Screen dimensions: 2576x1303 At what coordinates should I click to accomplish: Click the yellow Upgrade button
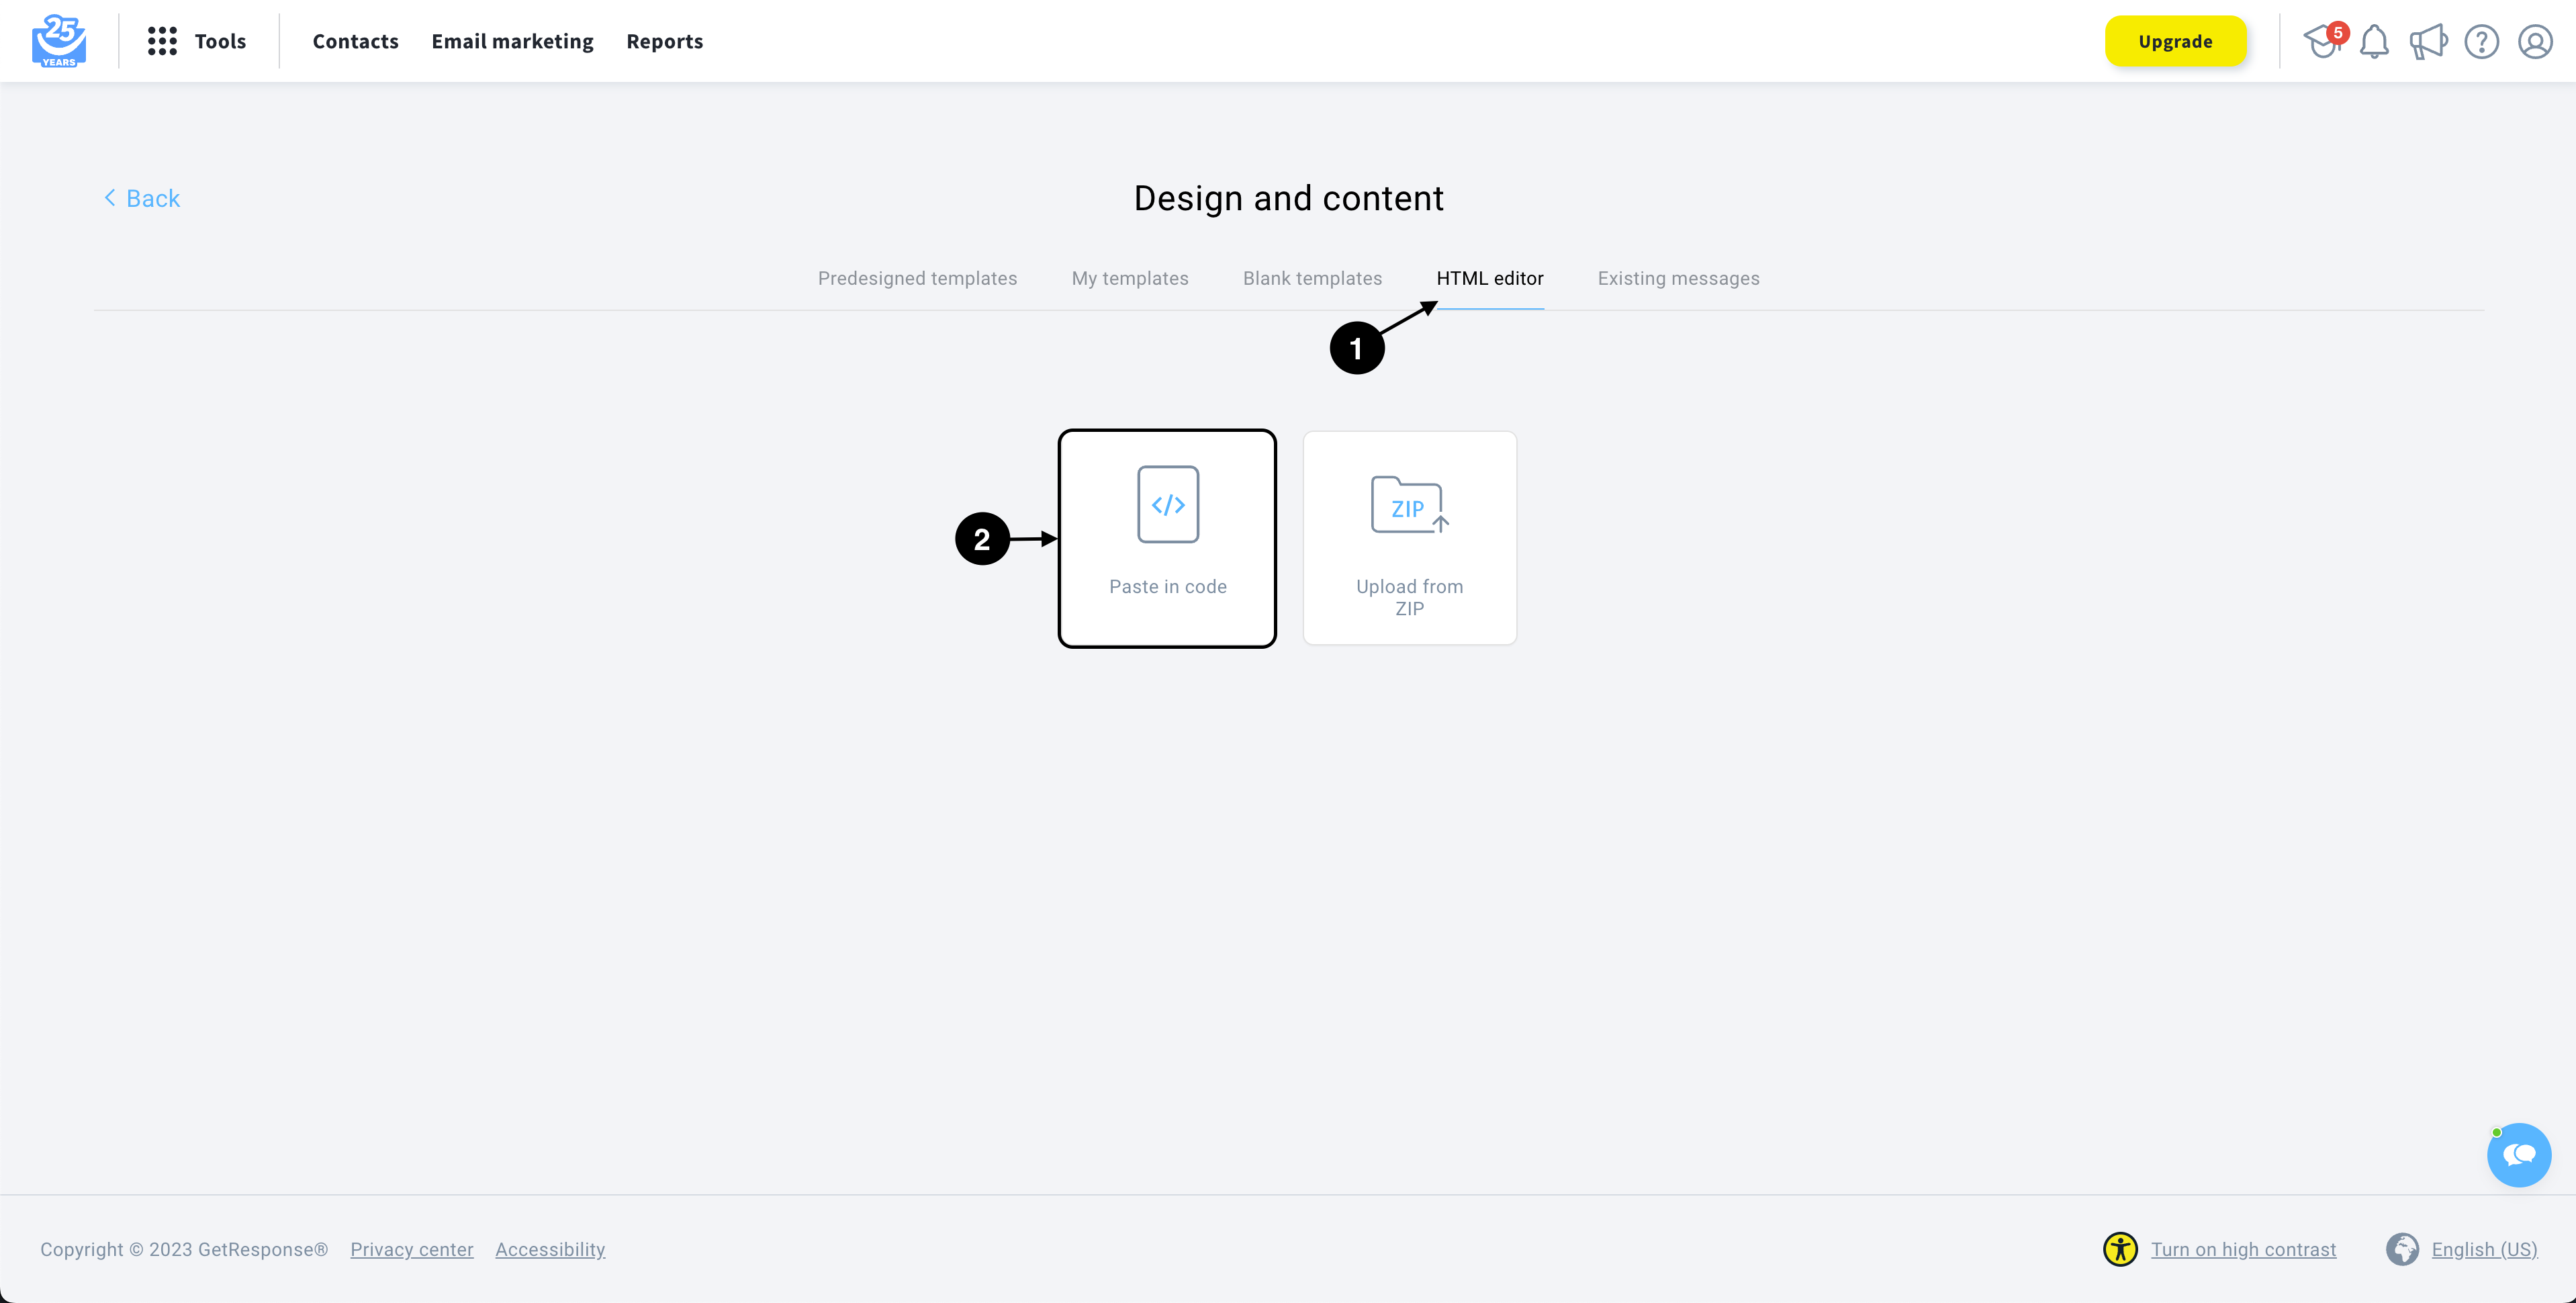tap(2175, 41)
